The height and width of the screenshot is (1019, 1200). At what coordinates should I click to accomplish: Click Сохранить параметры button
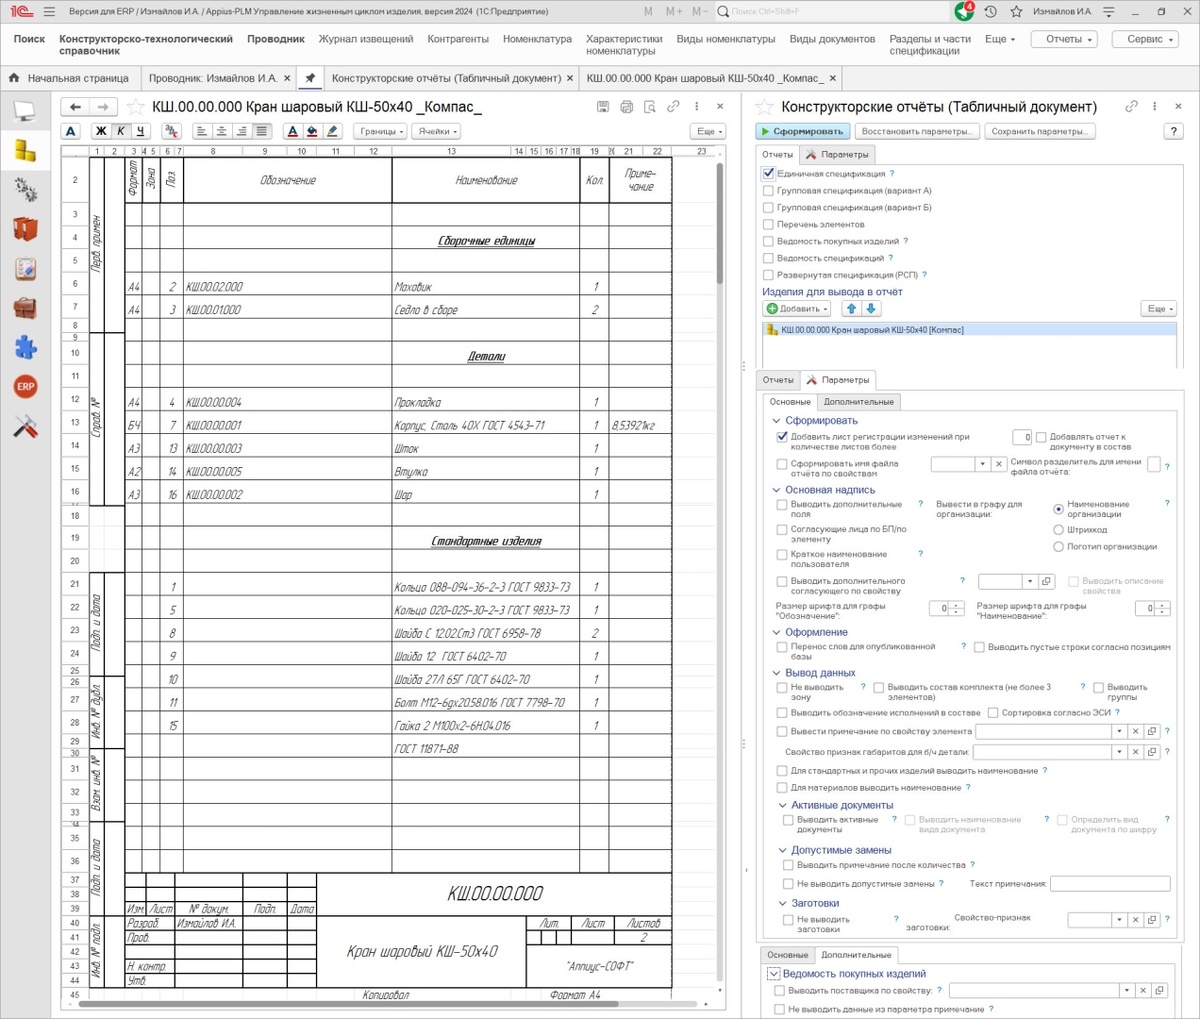click(1040, 131)
